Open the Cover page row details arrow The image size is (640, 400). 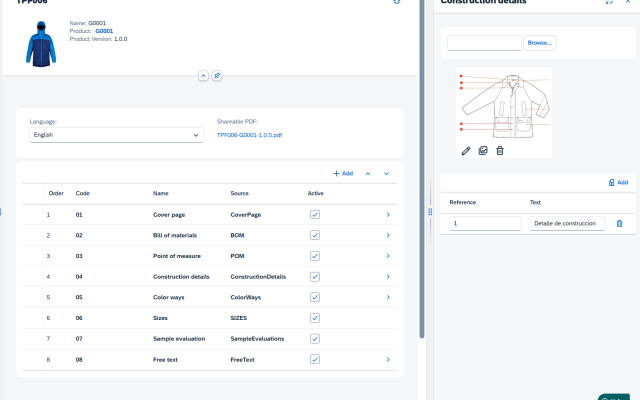pos(388,215)
